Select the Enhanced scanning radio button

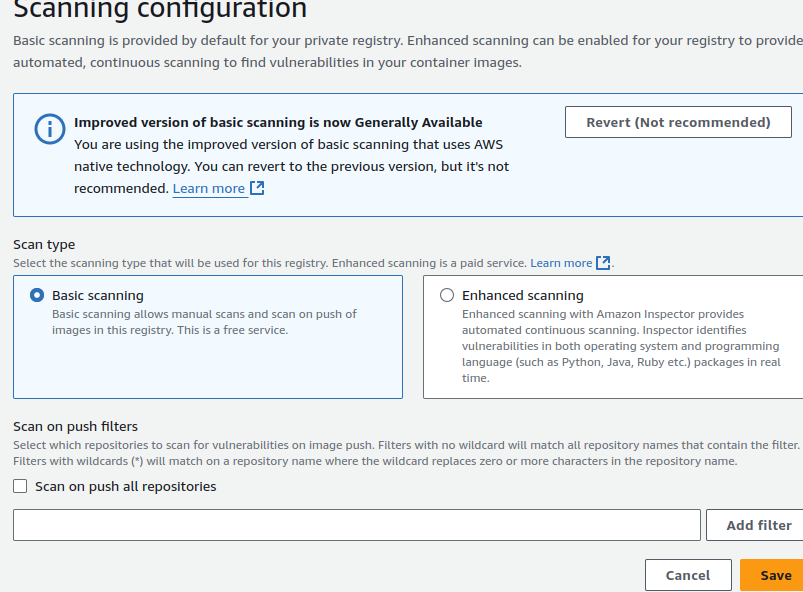coord(447,295)
